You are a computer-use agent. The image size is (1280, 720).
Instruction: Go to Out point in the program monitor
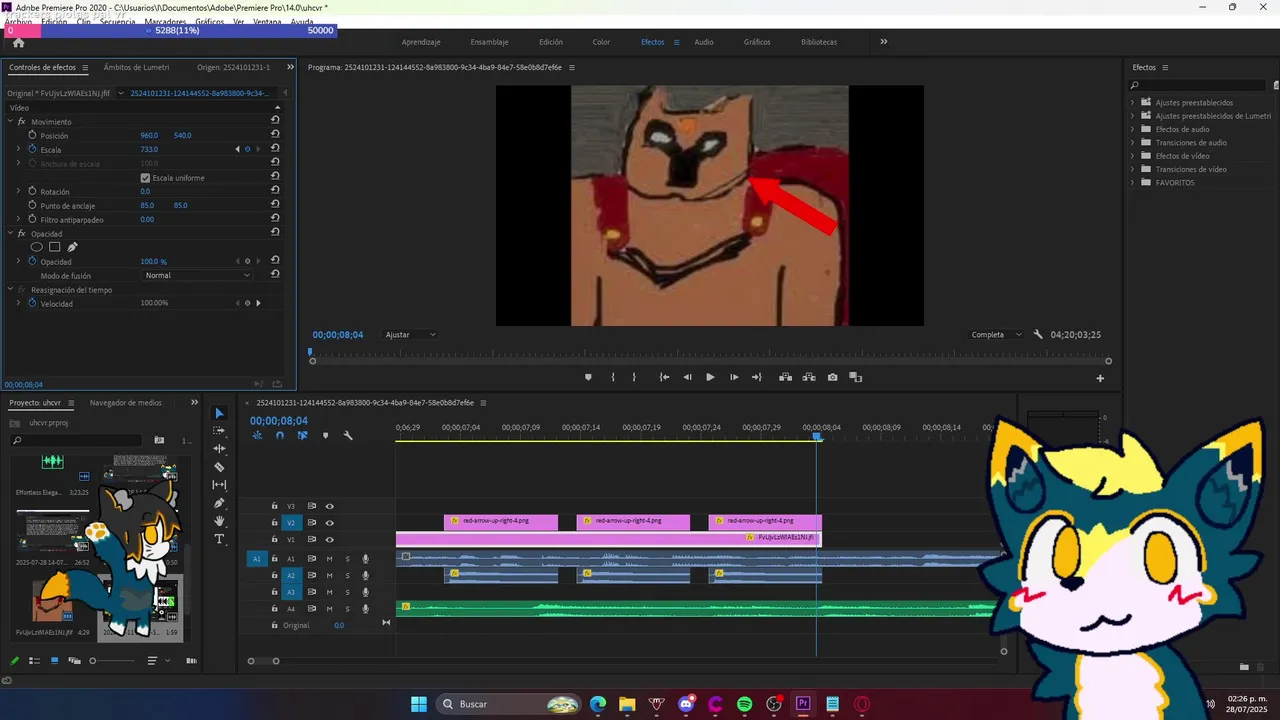coord(757,377)
